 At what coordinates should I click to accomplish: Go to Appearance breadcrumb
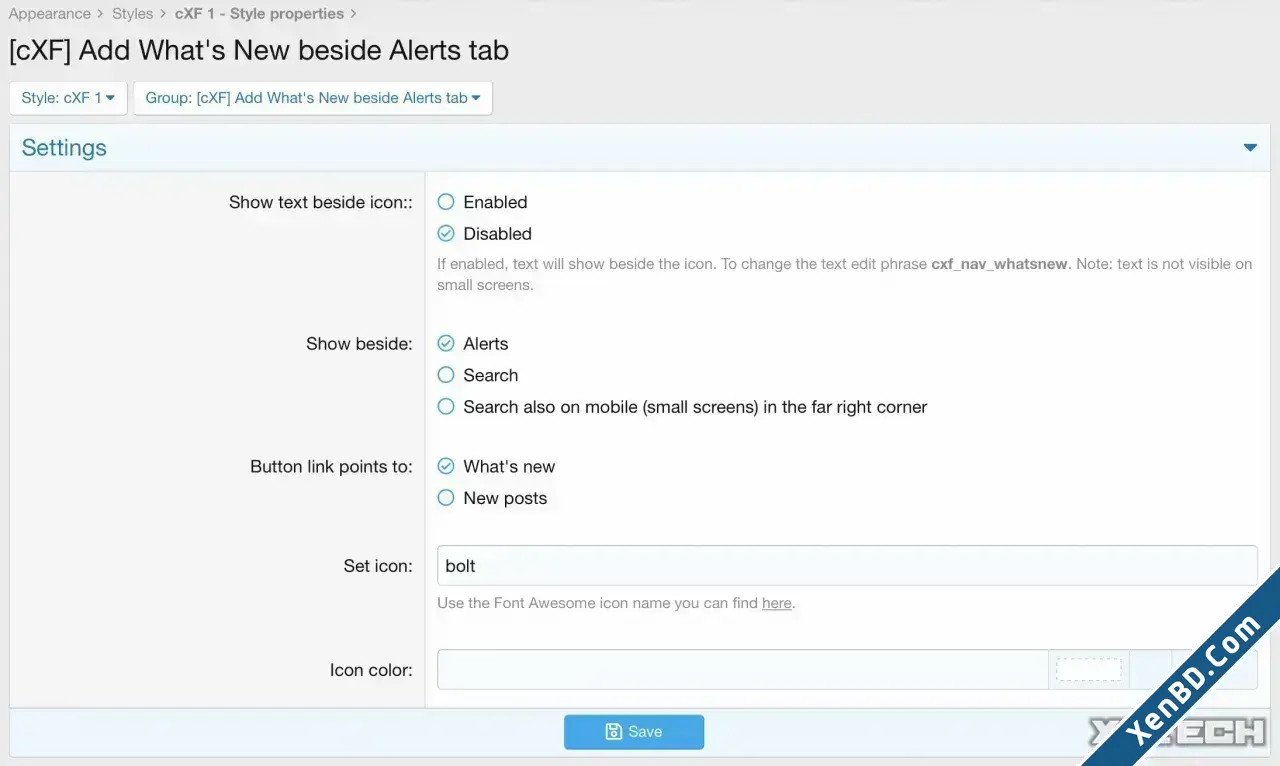pyautogui.click(x=50, y=14)
